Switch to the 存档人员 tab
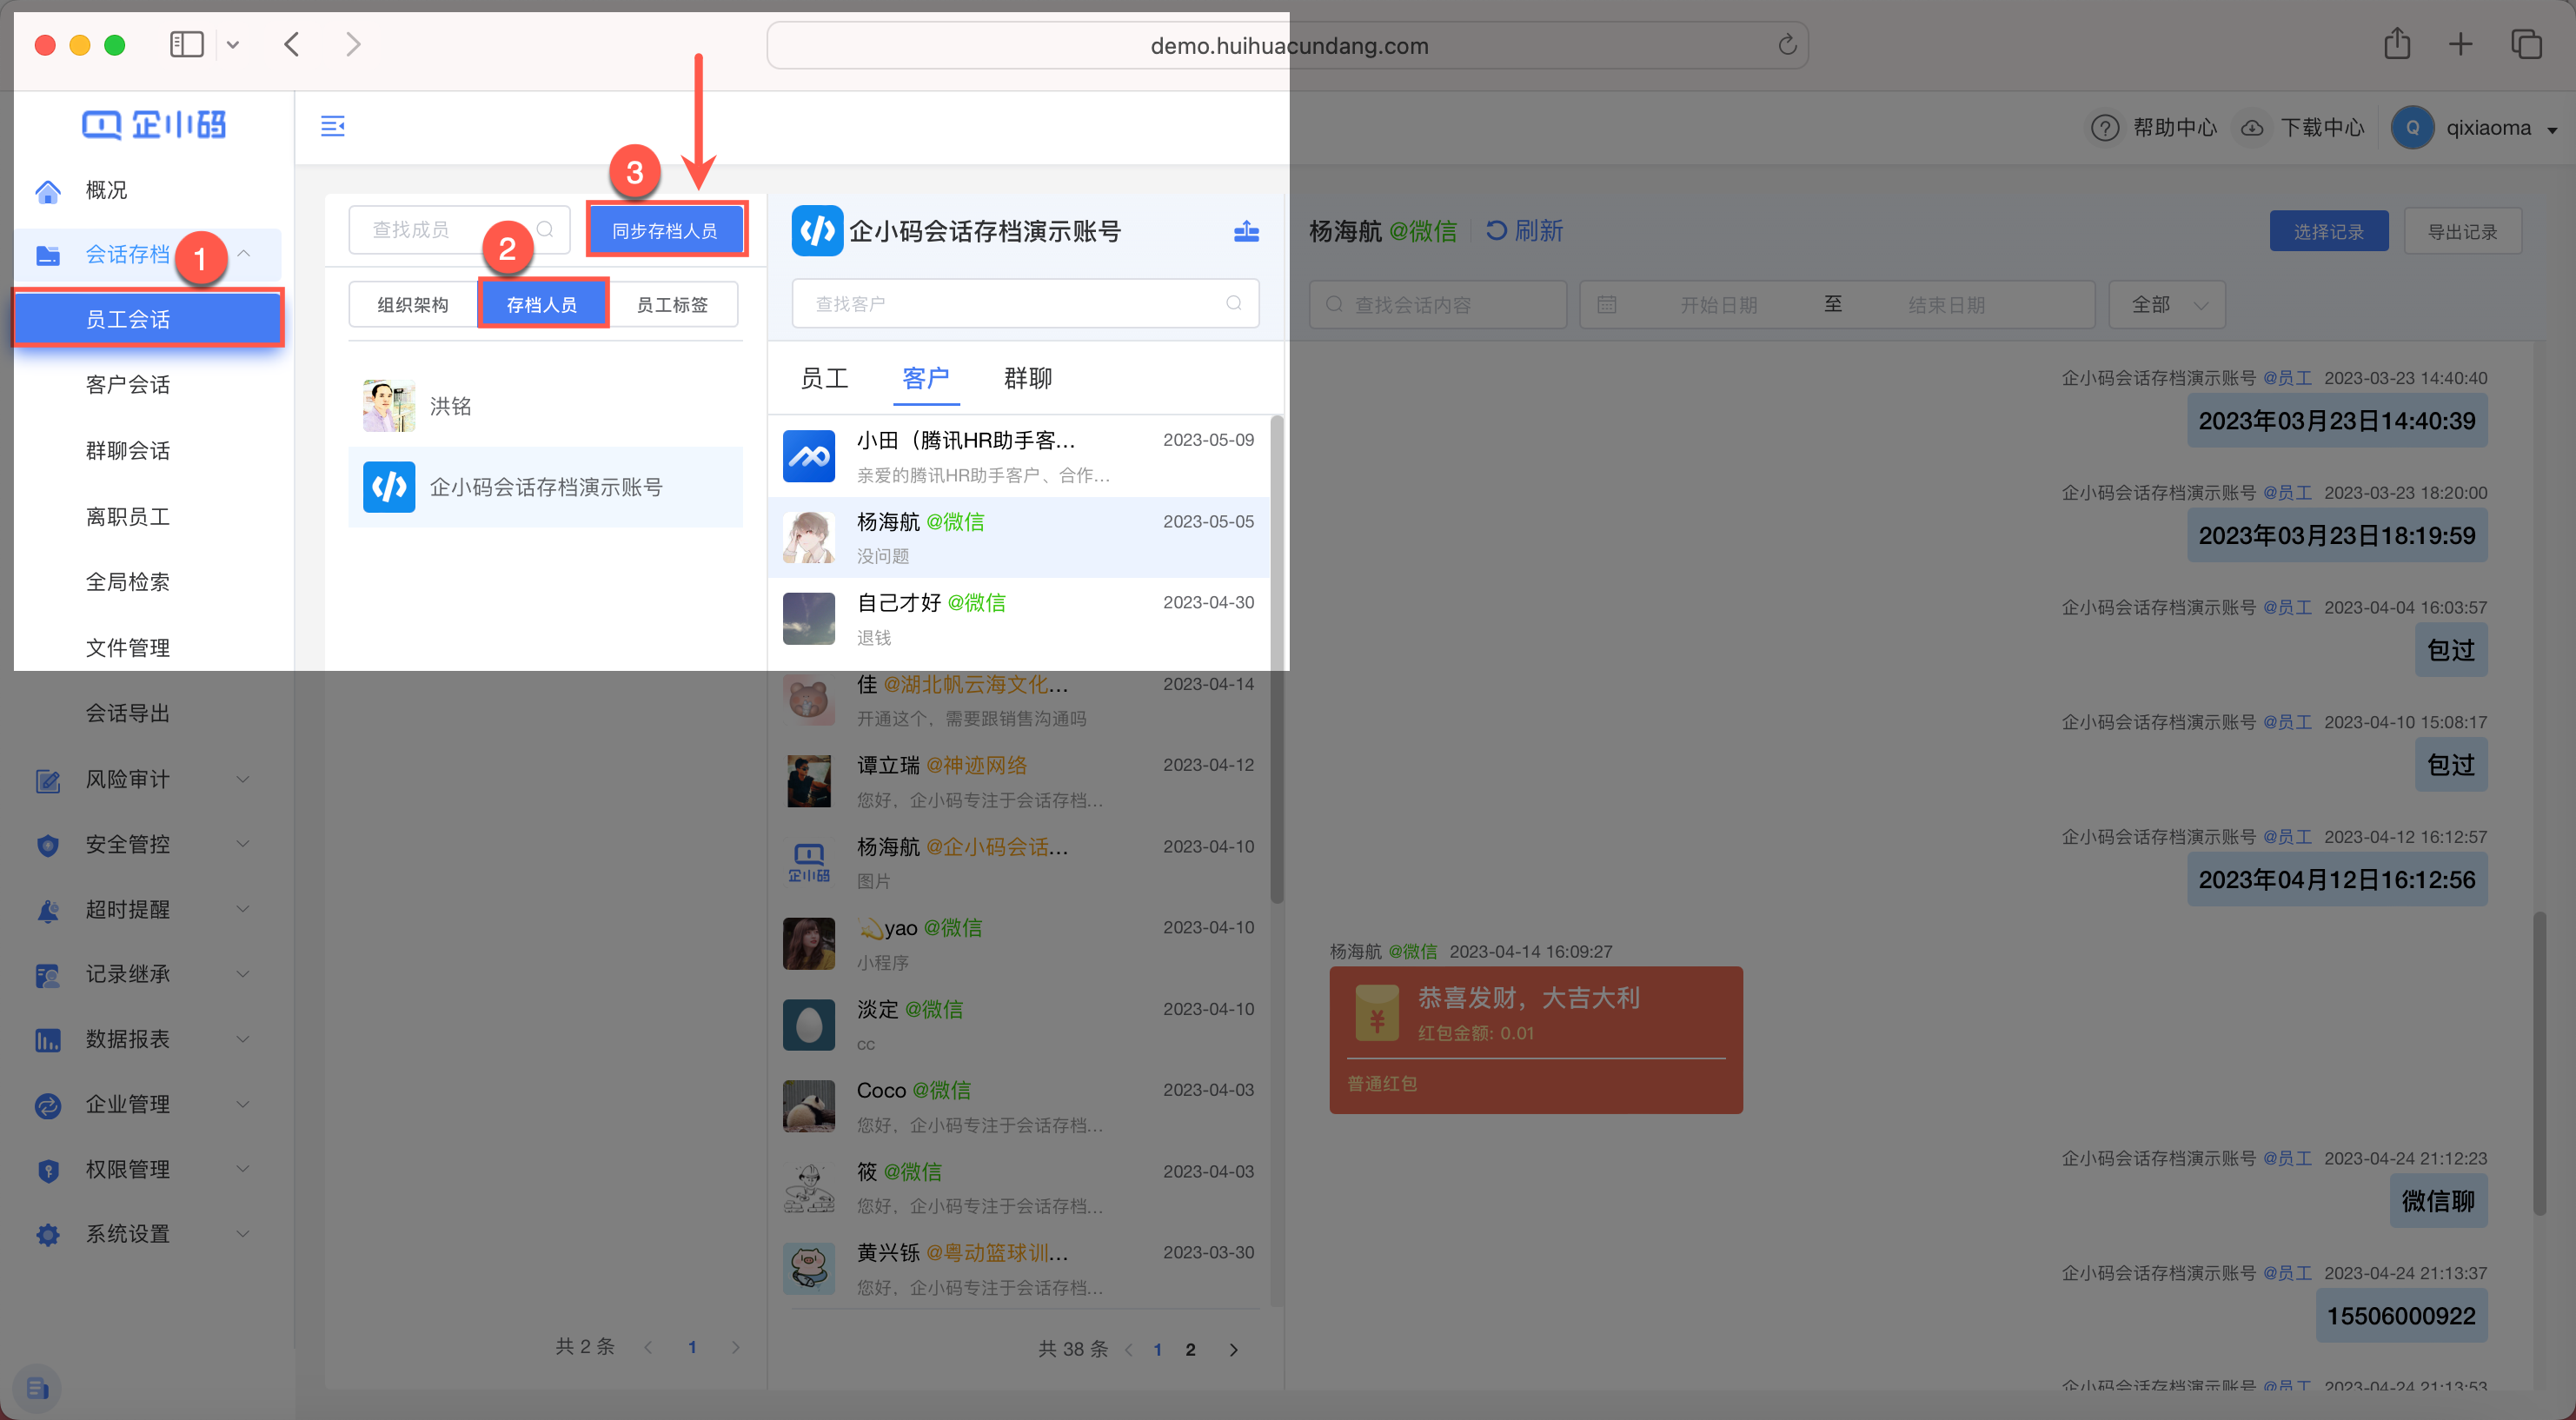 tap(543, 305)
